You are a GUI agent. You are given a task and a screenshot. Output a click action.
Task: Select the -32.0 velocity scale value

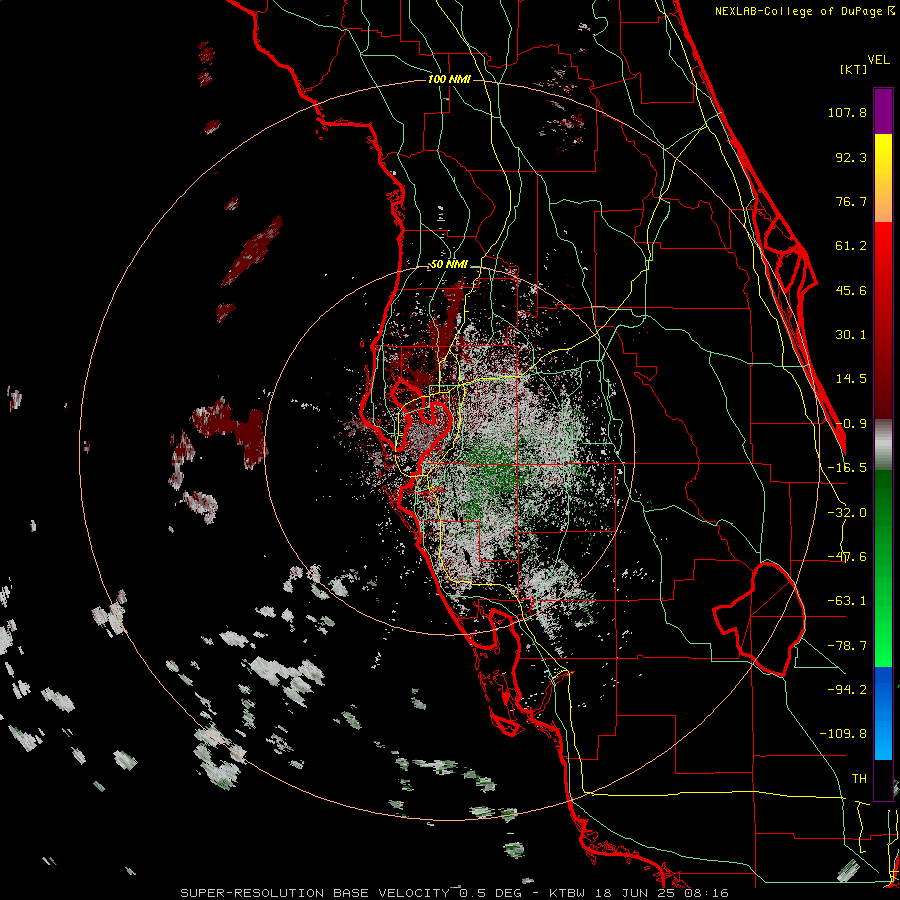[847, 513]
